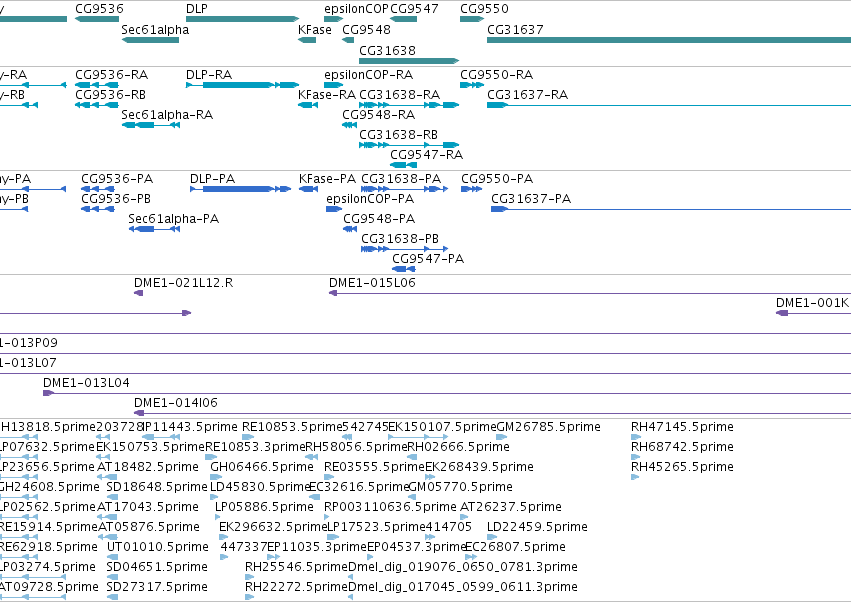851x602 pixels.
Task: Select the Sec61alpha-RA transcript label
Action: click(x=167, y=115)
